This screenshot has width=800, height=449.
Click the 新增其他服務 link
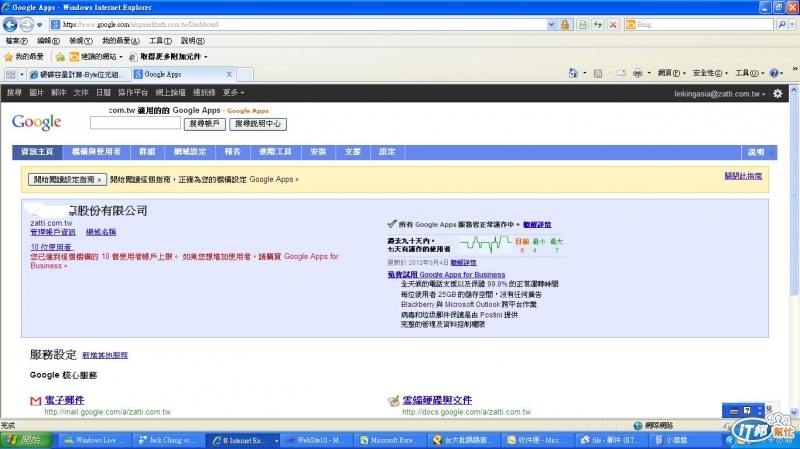(105, 355)
